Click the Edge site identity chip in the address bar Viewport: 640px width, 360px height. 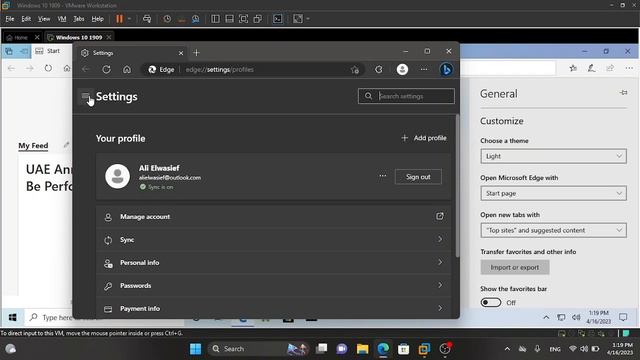pos(161,70)
